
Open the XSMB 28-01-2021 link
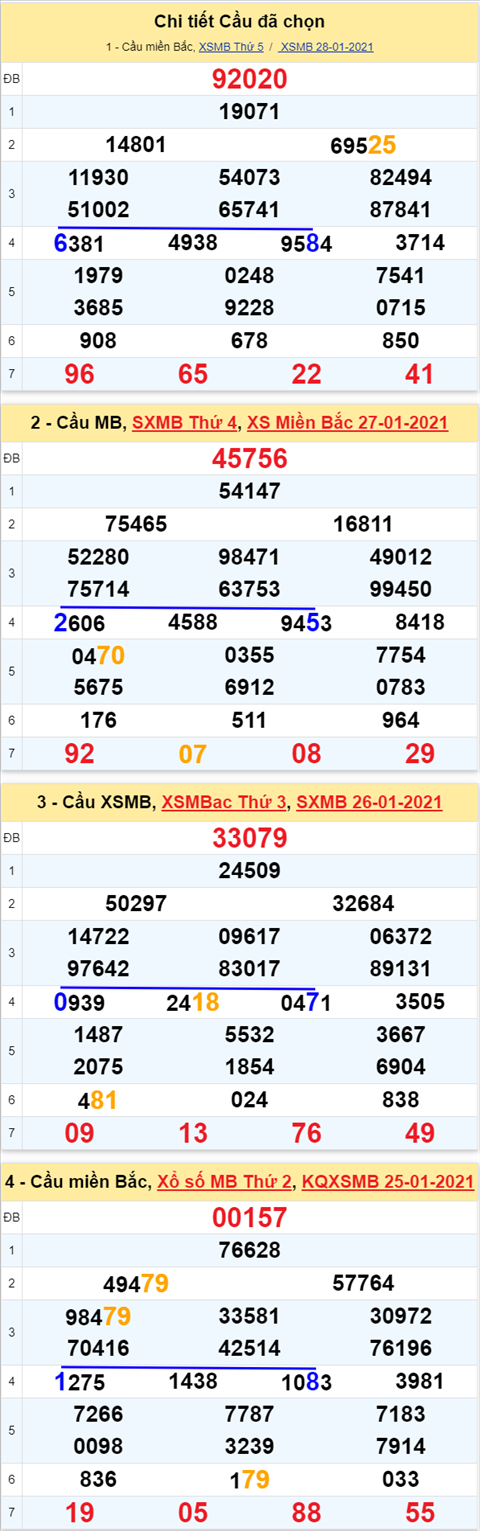click(326, 47)
